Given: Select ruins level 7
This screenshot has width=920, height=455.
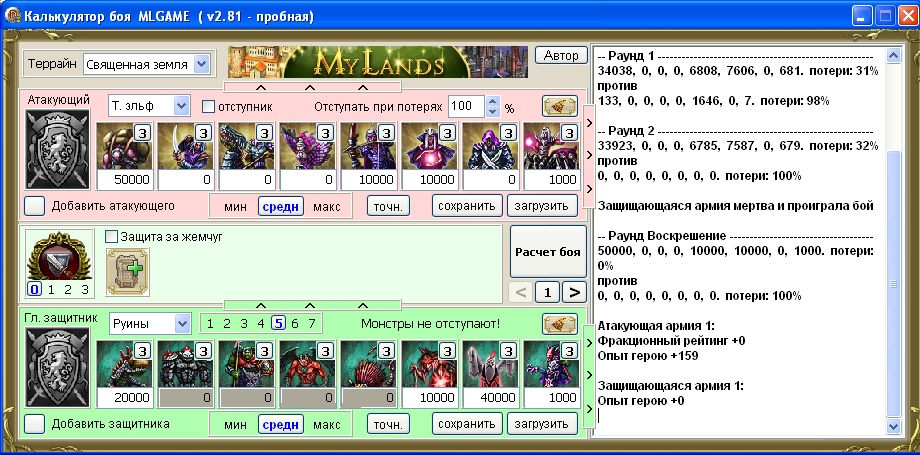Looking at the screenshot, I should (312, 323).
